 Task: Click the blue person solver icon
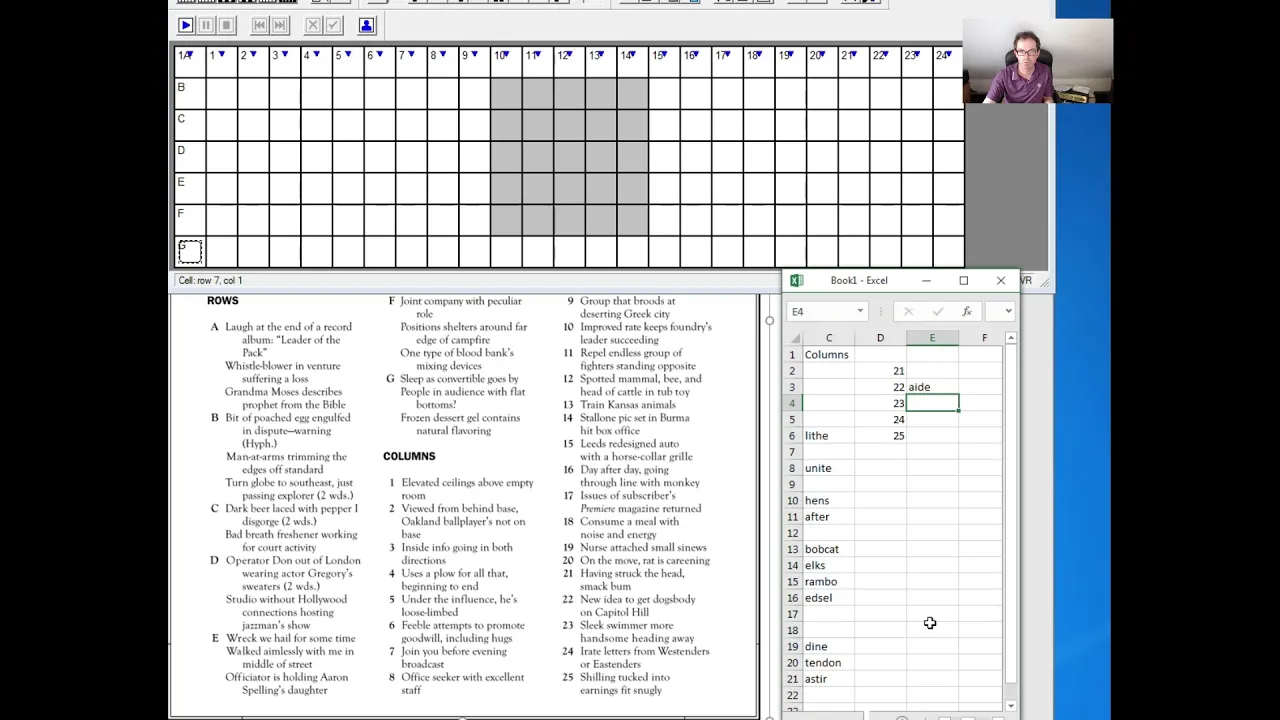[366, 25]
